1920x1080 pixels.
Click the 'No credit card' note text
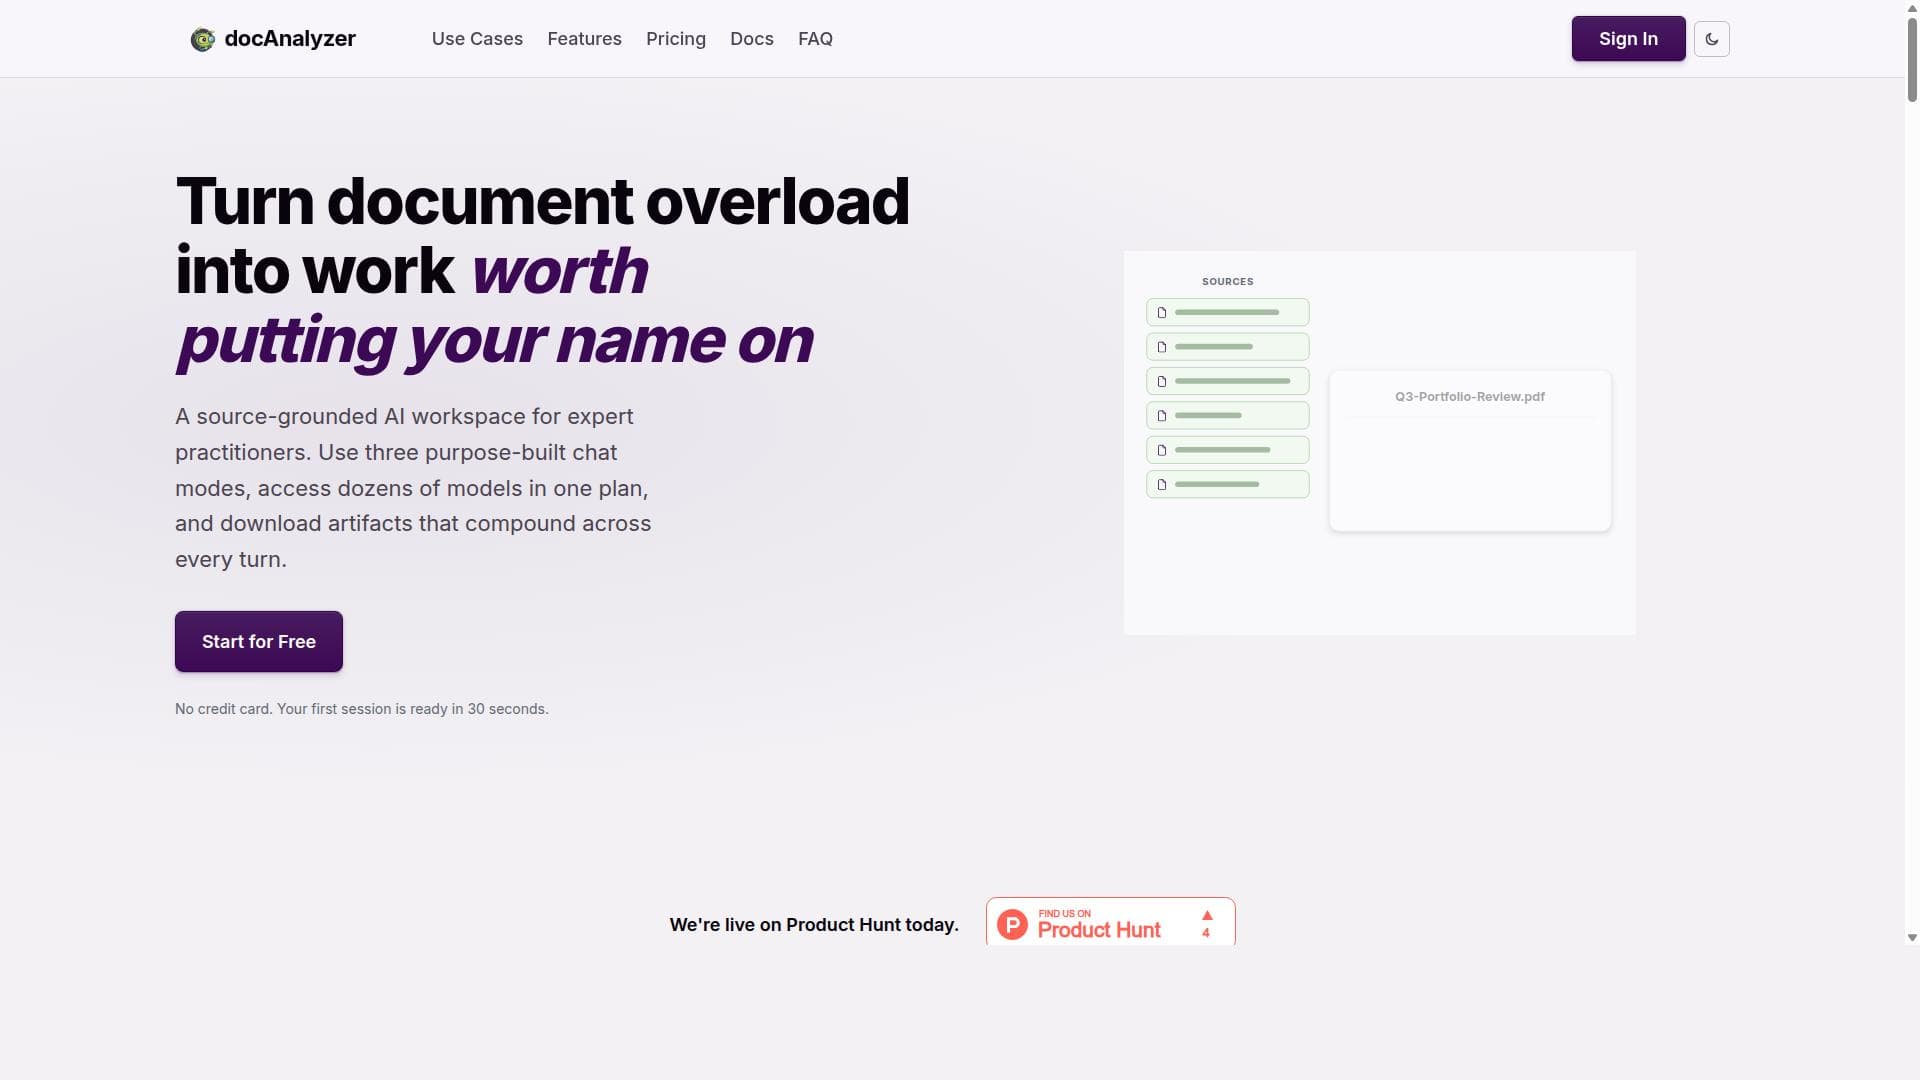pos(362,709)
